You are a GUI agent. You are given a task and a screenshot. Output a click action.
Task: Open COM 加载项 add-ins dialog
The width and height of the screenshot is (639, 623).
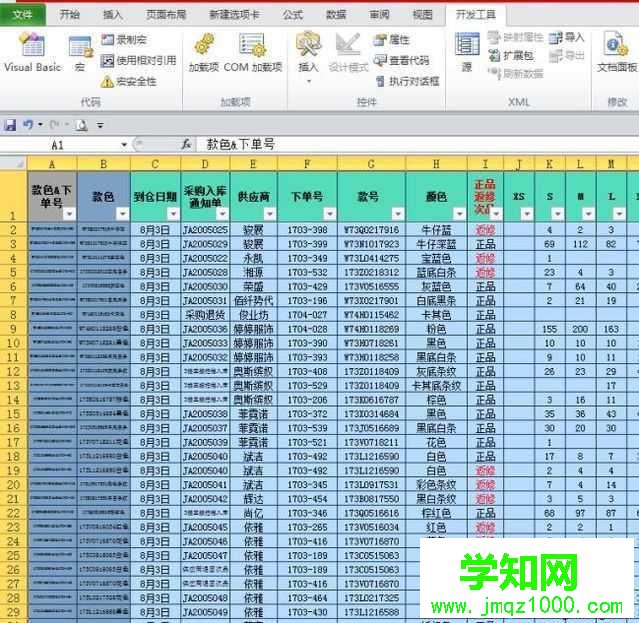pos(253,52)
